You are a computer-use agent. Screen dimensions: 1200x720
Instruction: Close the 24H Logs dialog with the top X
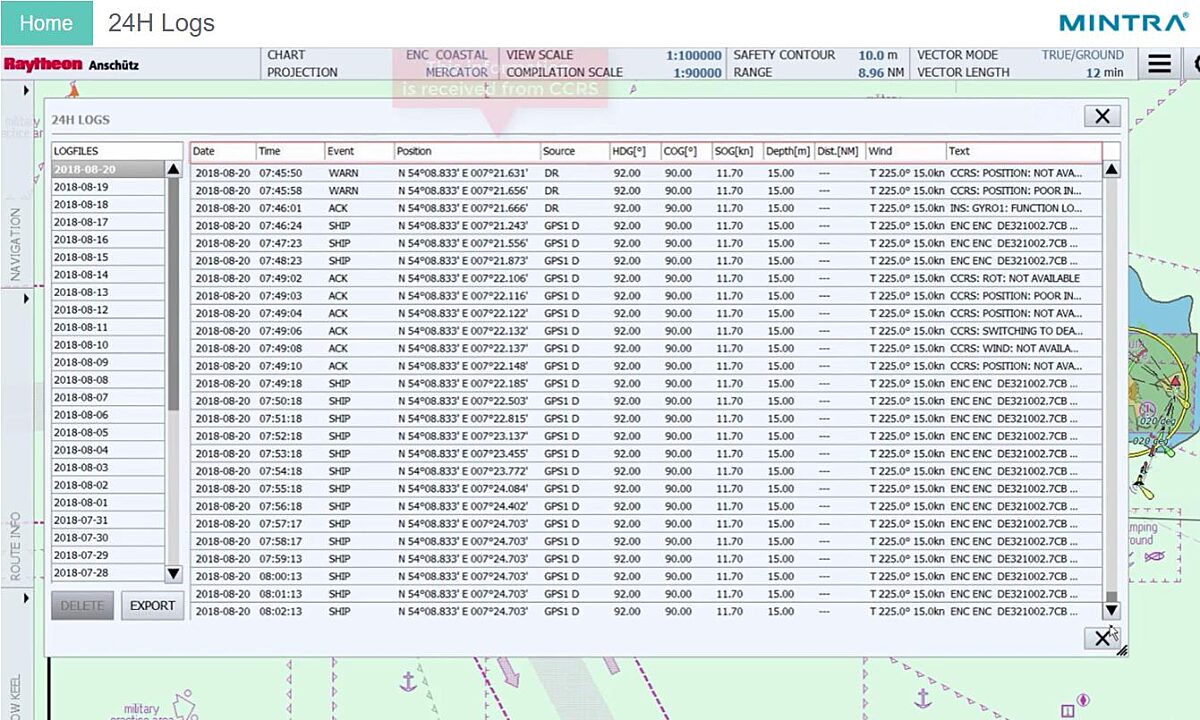pyautogui.click(x=1102, y=116)
